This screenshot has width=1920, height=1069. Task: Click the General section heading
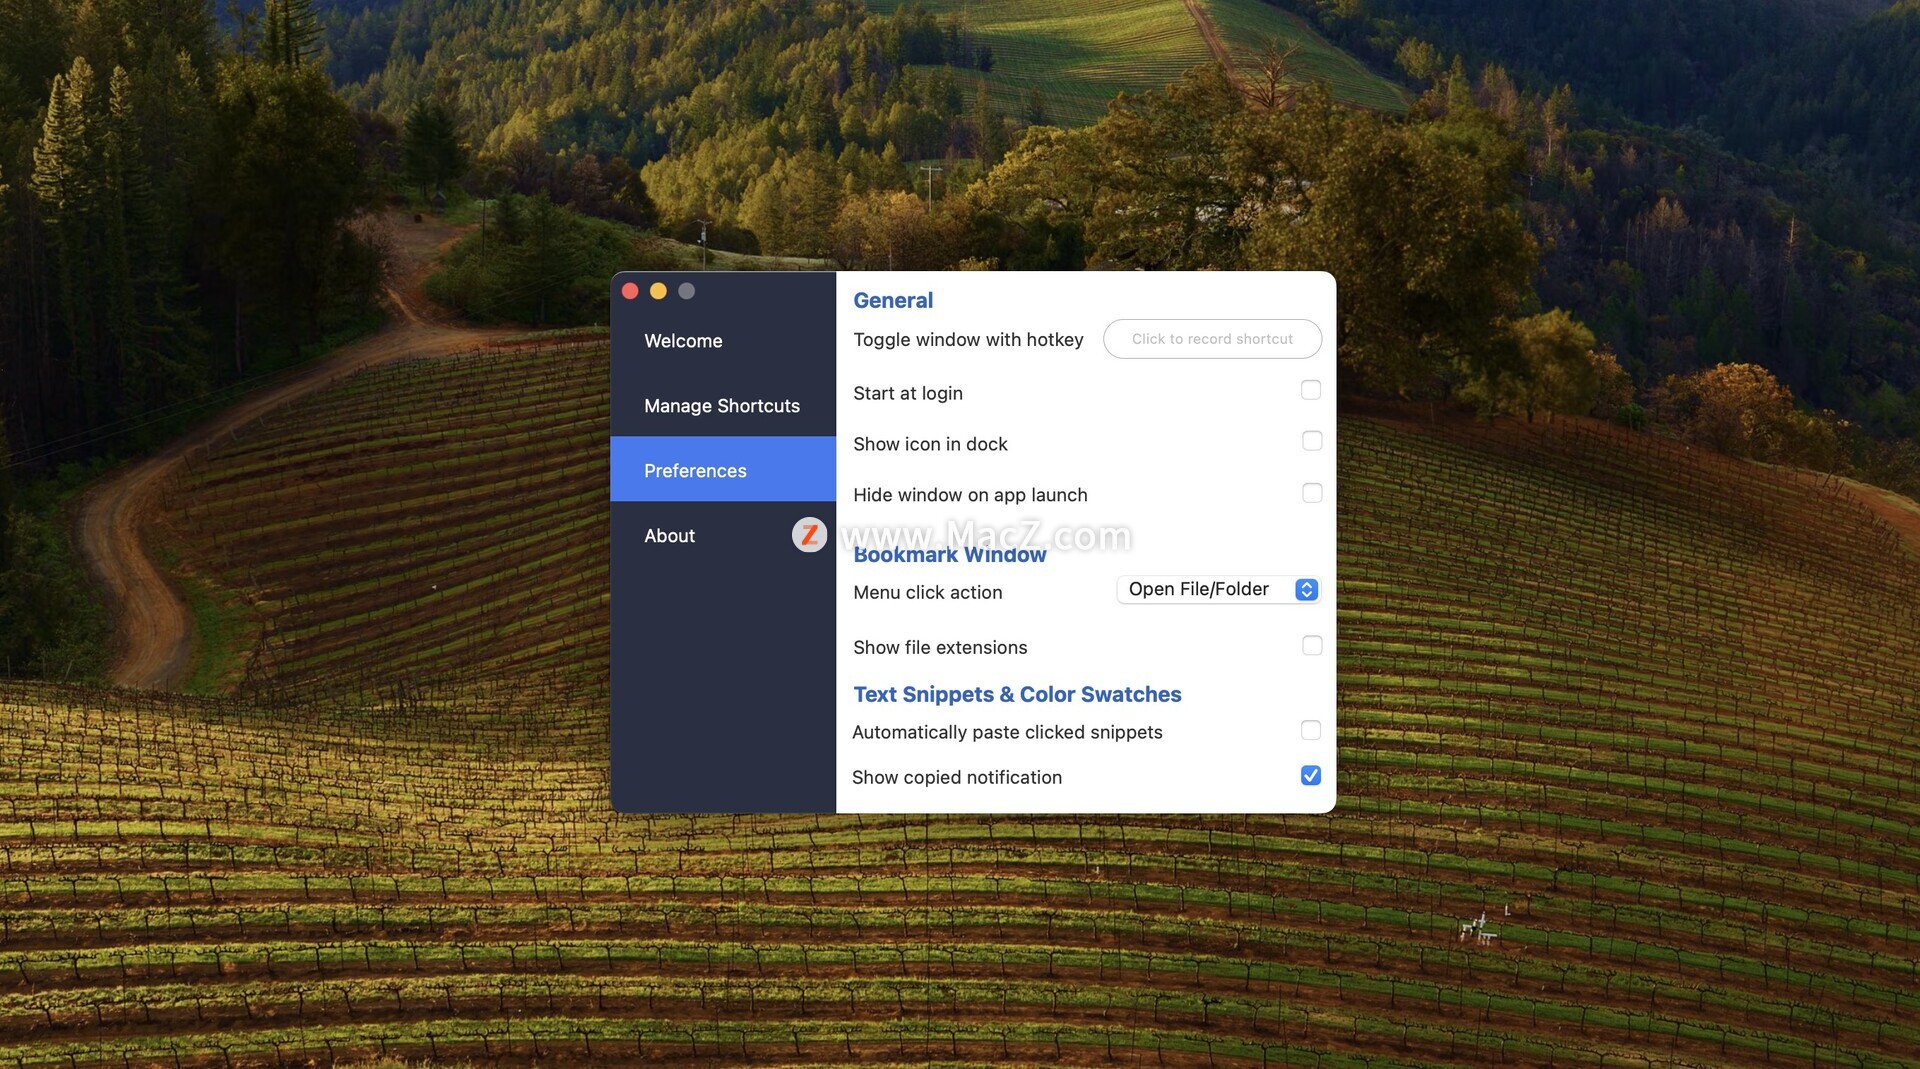pos(893,300)
